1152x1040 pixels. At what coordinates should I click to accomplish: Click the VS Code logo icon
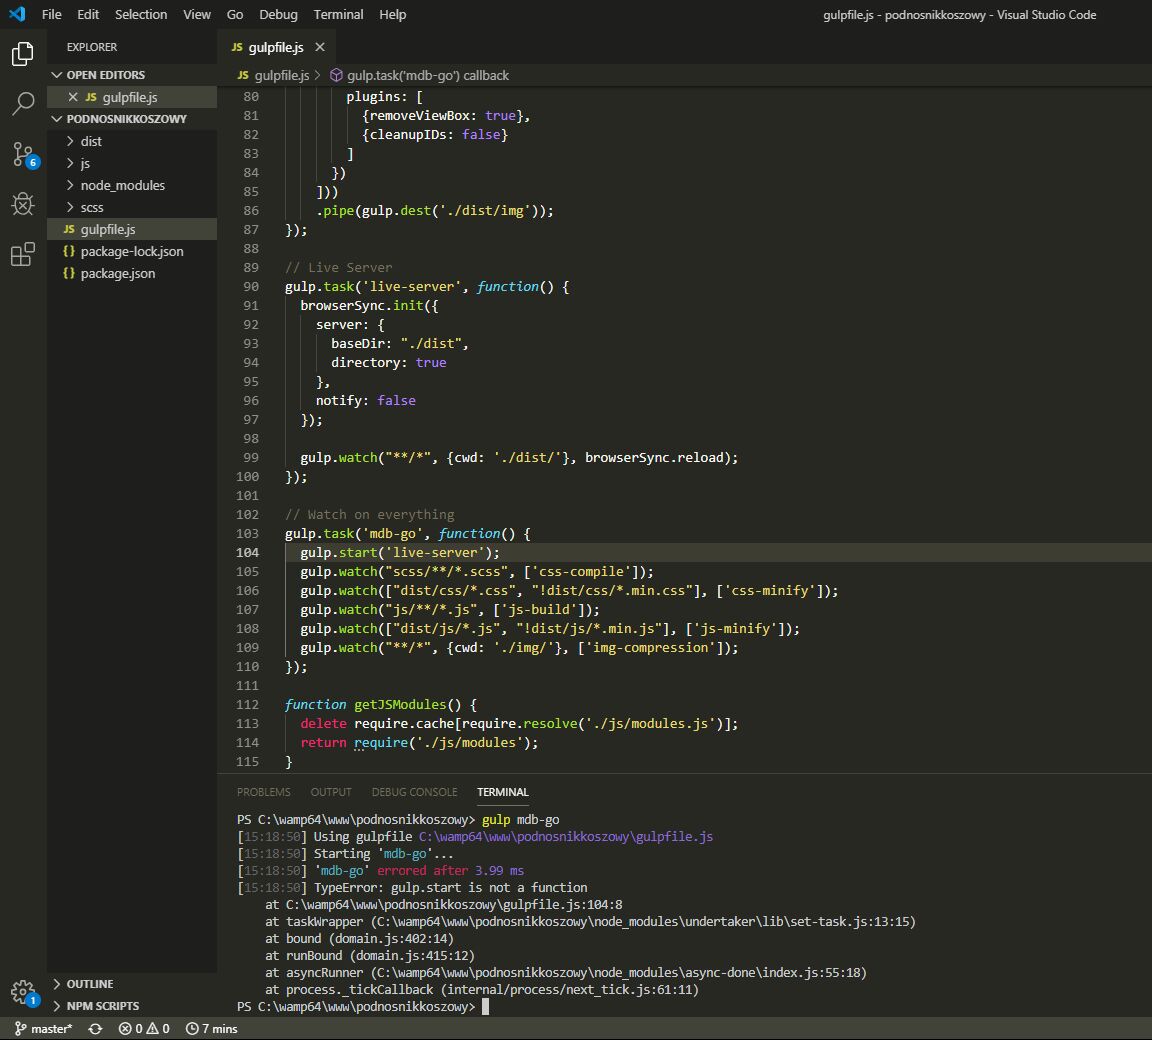point(17,14)
